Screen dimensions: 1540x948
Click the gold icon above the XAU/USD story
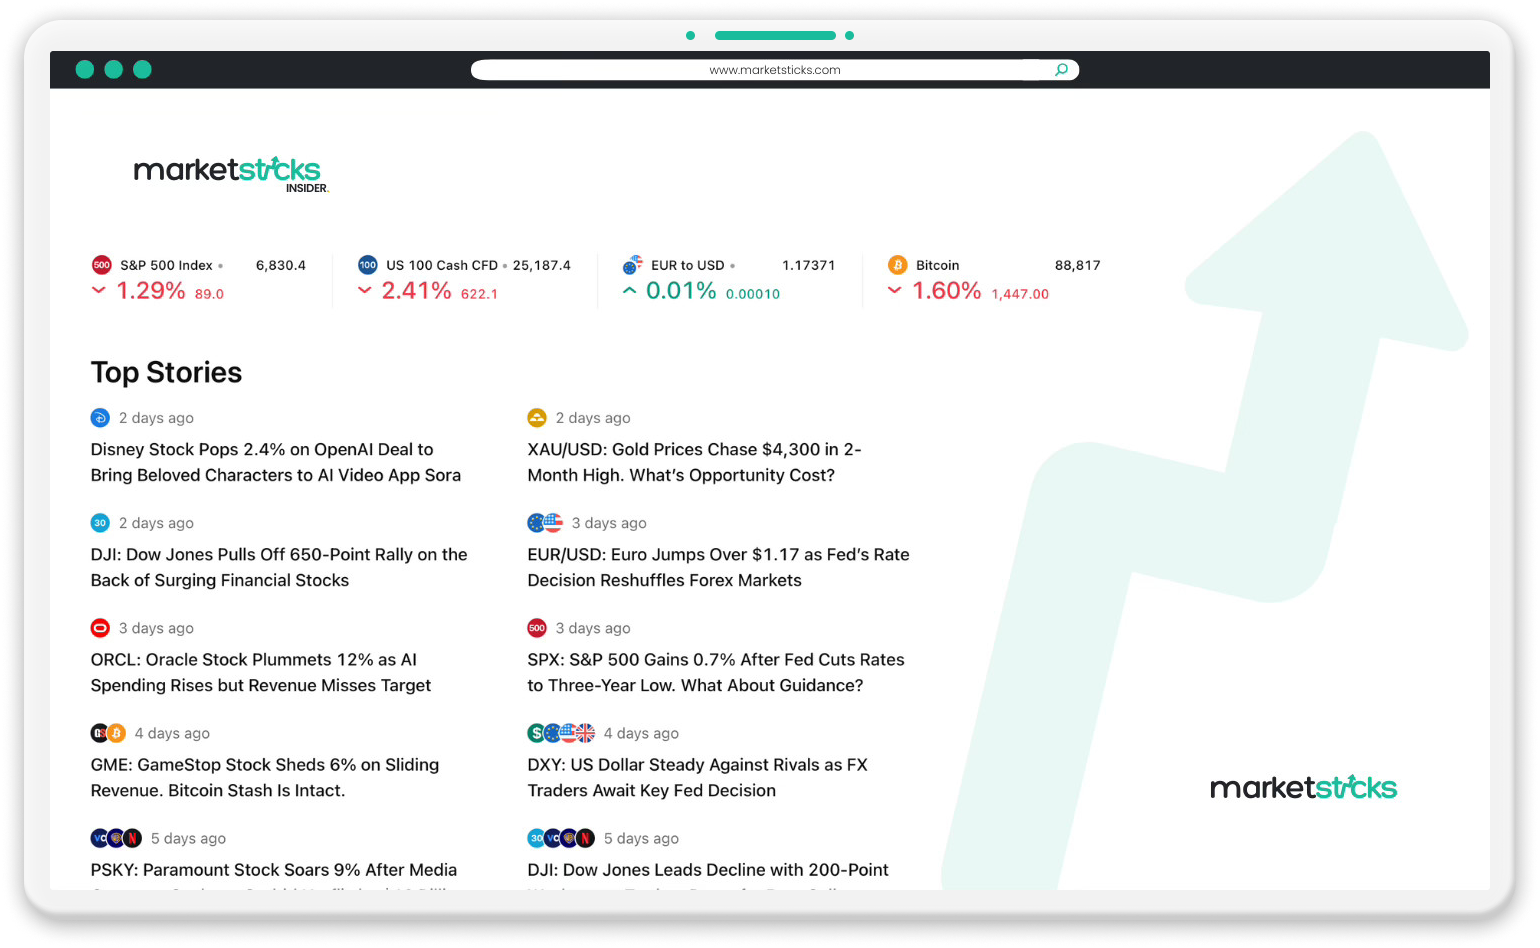tap(537, 418)
